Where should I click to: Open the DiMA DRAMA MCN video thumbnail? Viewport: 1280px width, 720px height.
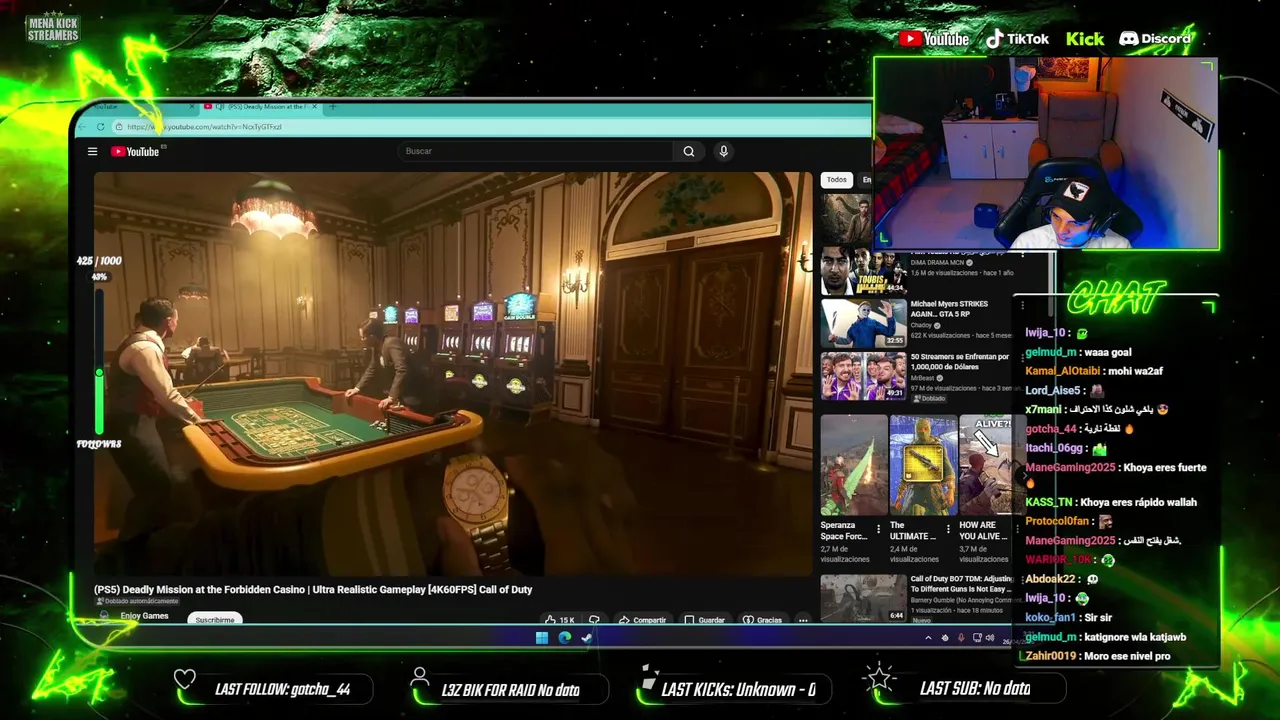tap(864, 272)
